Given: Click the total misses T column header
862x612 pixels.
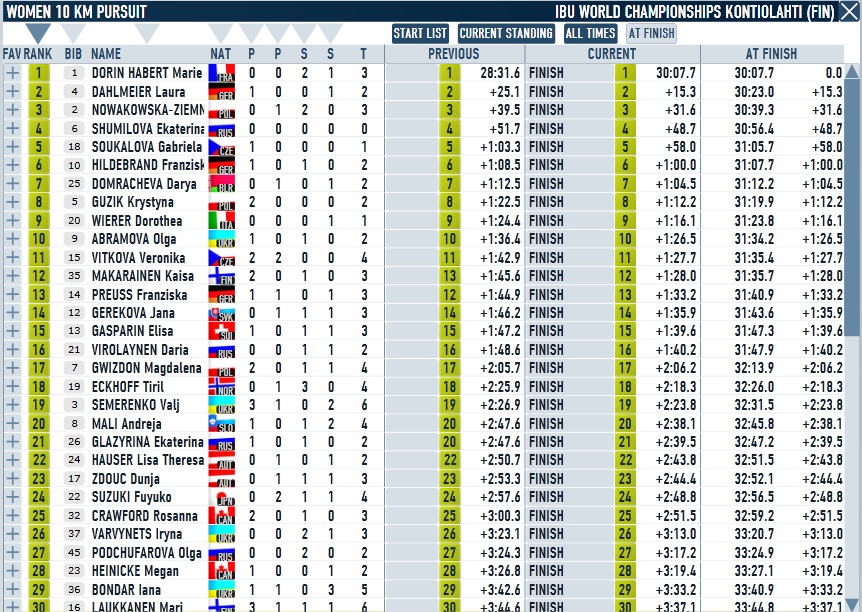Looking at the screenshot, I should [363, 54].
